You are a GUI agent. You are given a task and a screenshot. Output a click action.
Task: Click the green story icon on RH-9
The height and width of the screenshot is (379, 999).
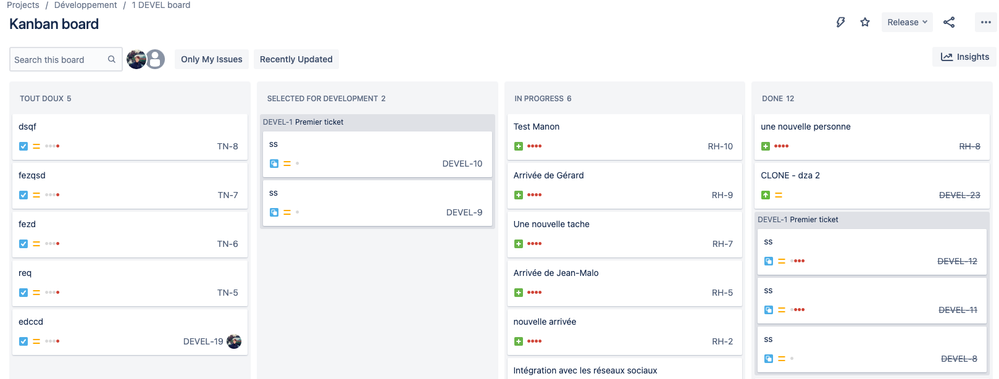[519, 195]
